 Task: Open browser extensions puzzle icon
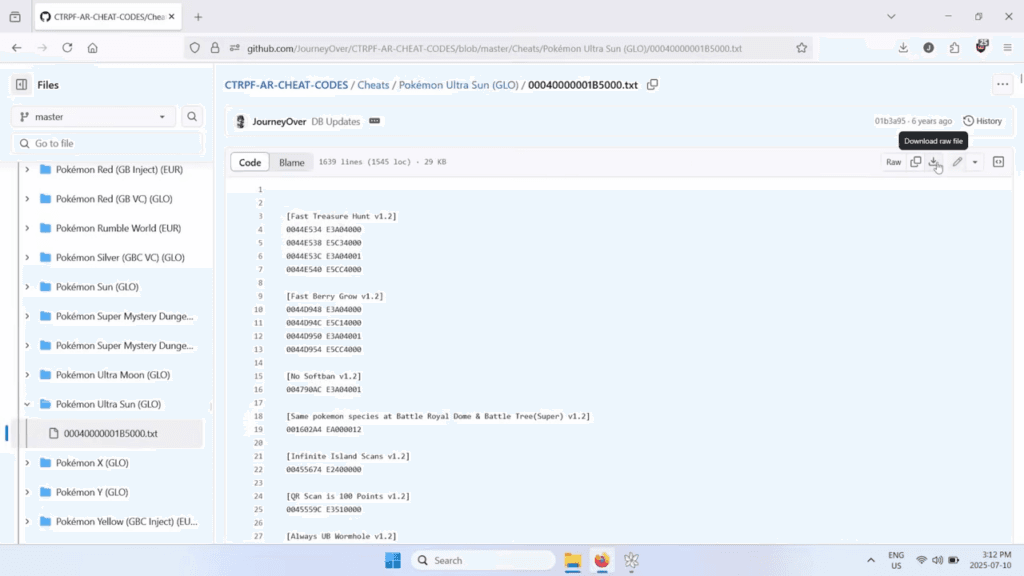(955, 48)
